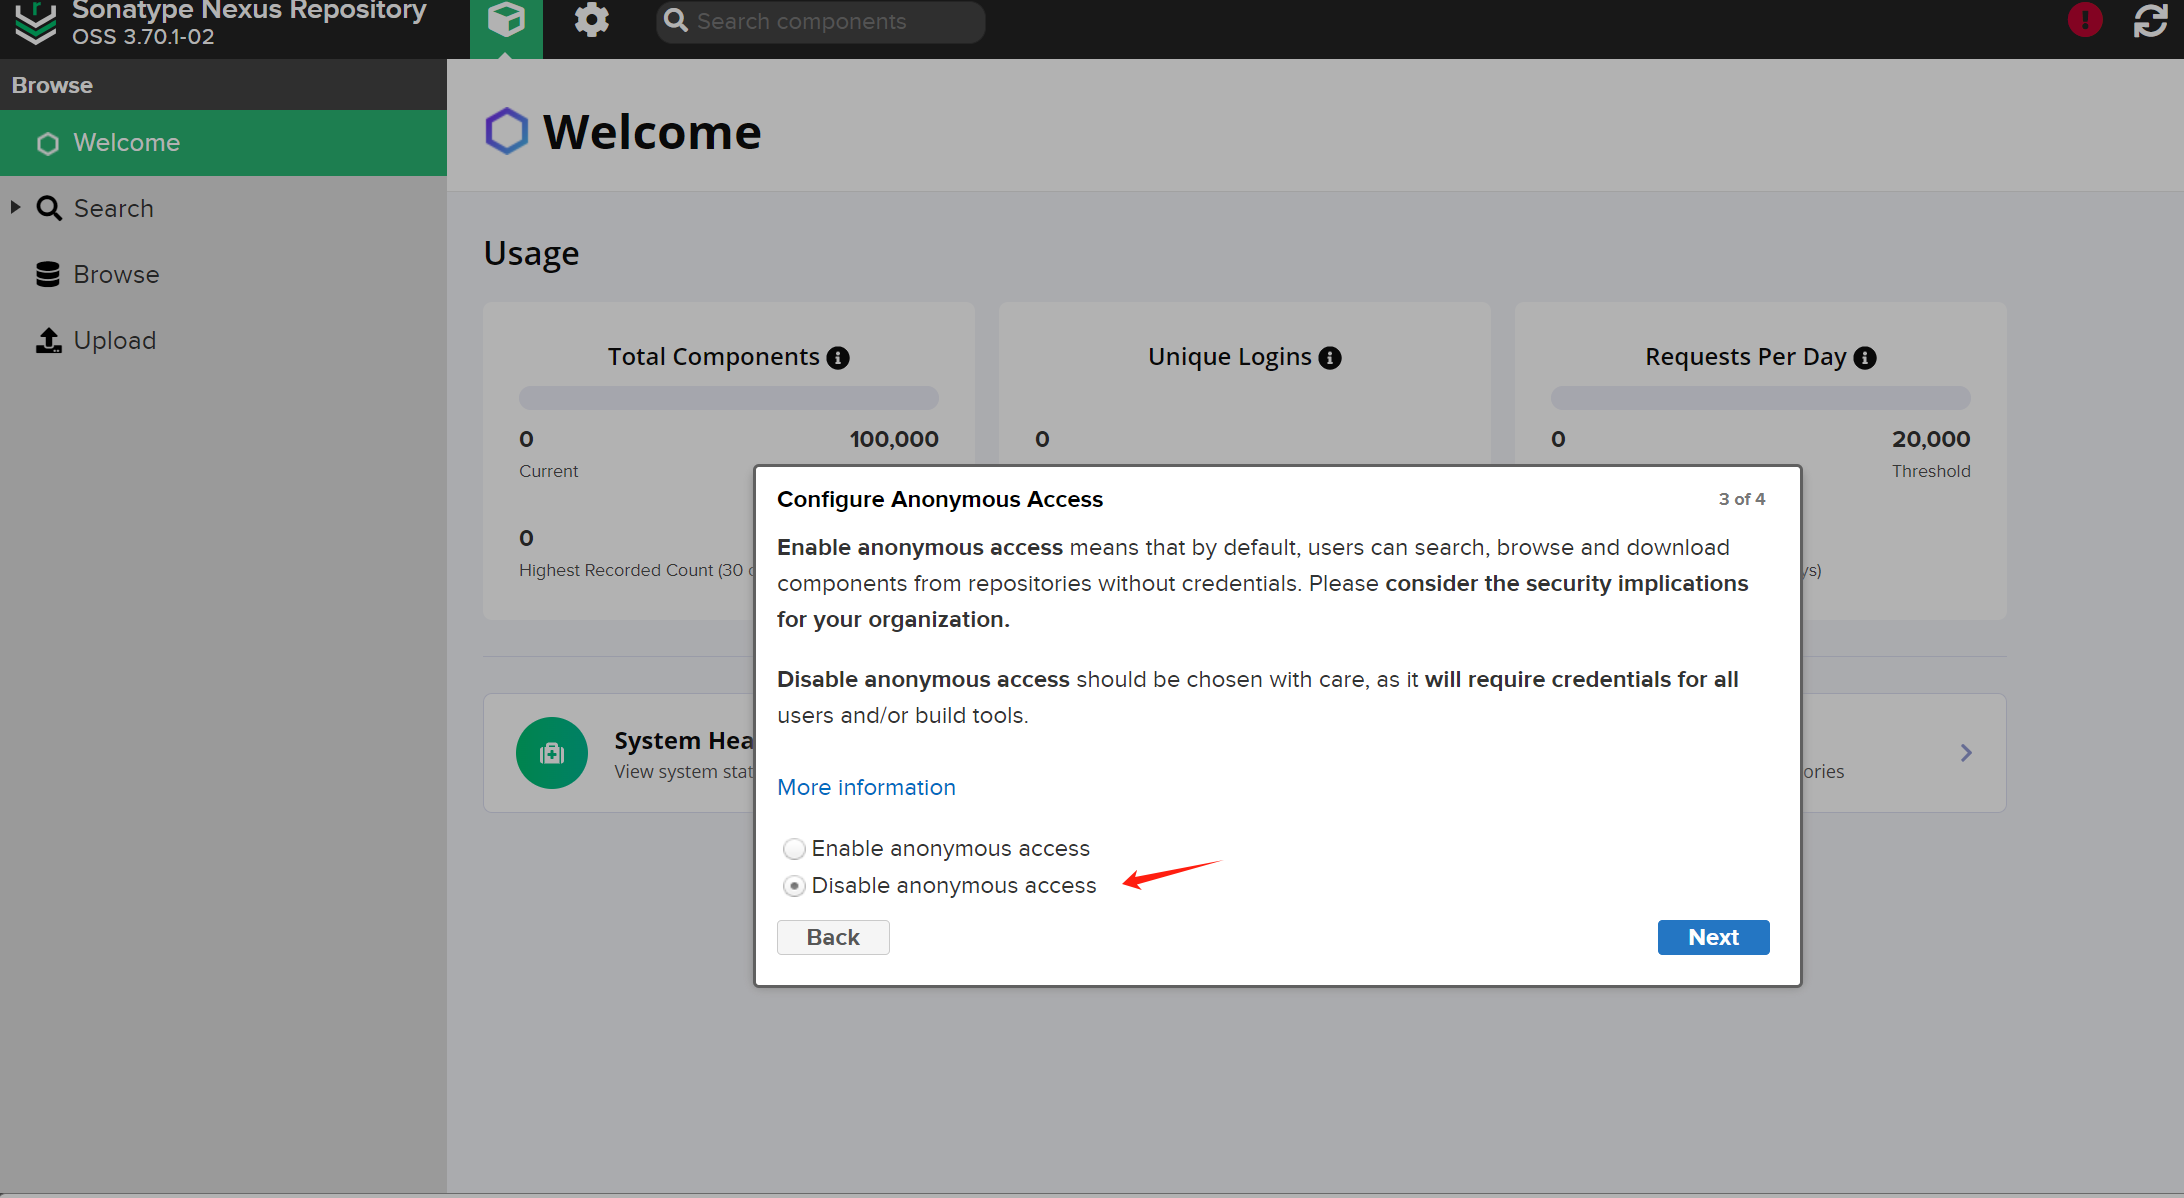Click the Welcome hexagon icon in sidebar
Image resolution: width=2184 pixels, height=1198 pixels.
point(48,144)
